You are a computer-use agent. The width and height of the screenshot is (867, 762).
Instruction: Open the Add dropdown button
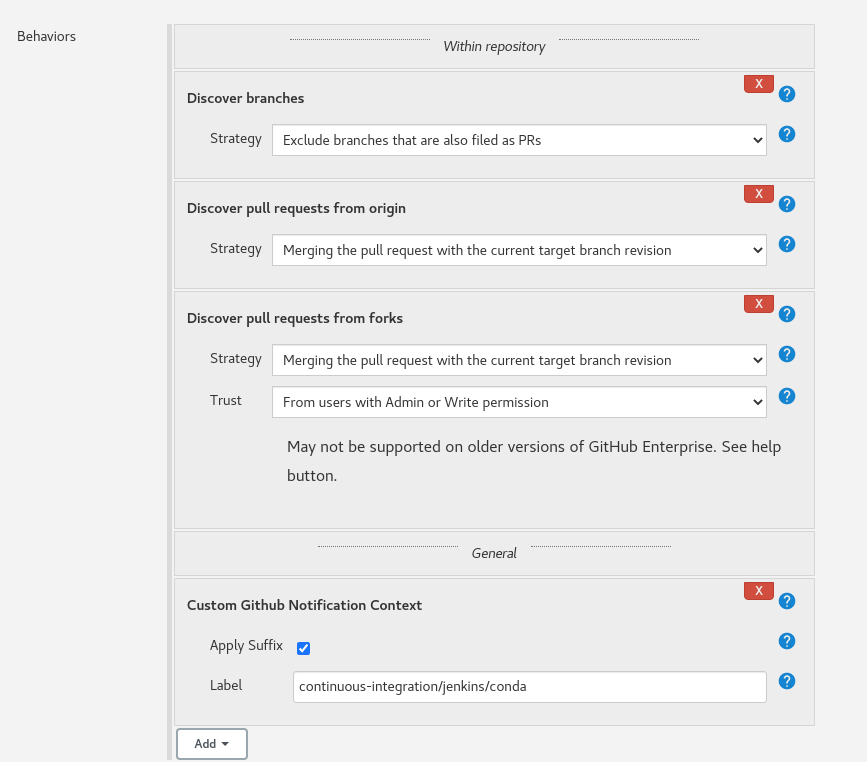(x=211, y=744)
